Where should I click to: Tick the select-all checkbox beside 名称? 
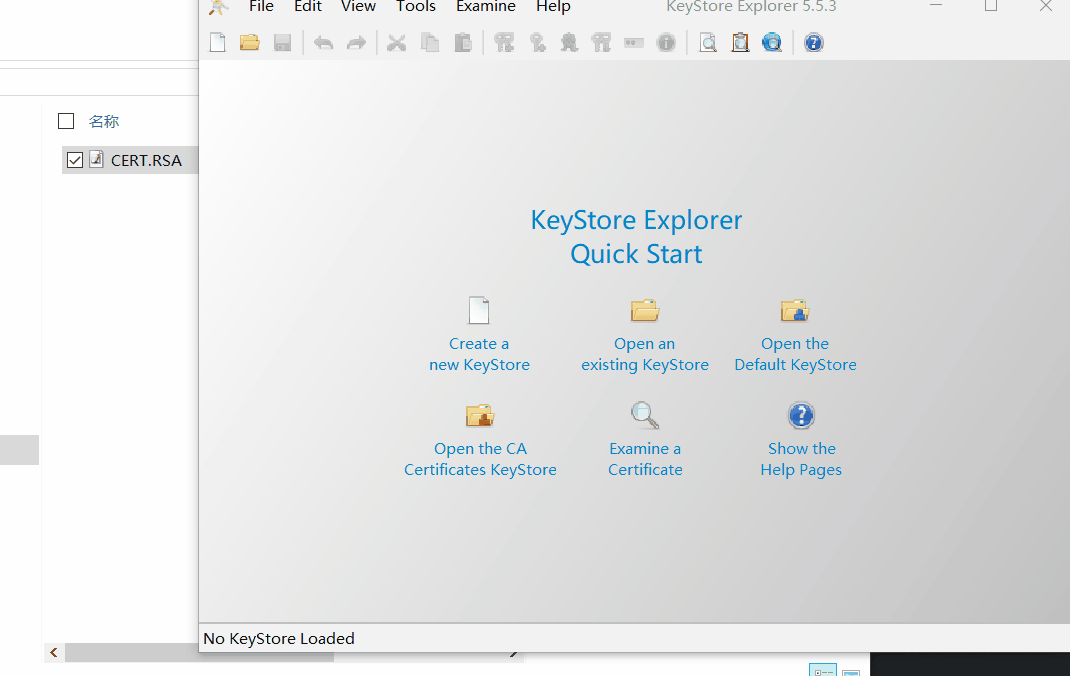coord(66,121)
